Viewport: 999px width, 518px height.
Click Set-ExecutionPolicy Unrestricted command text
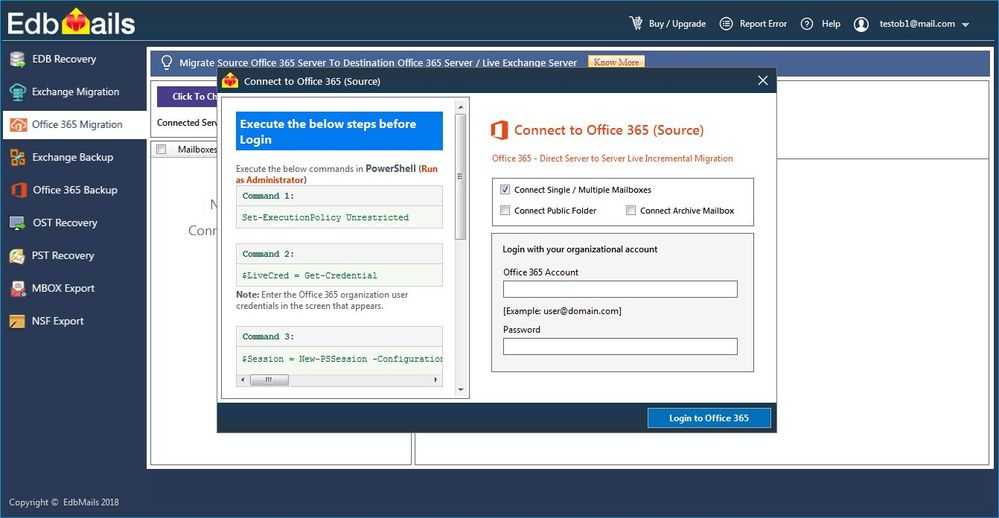click(325, 217)
